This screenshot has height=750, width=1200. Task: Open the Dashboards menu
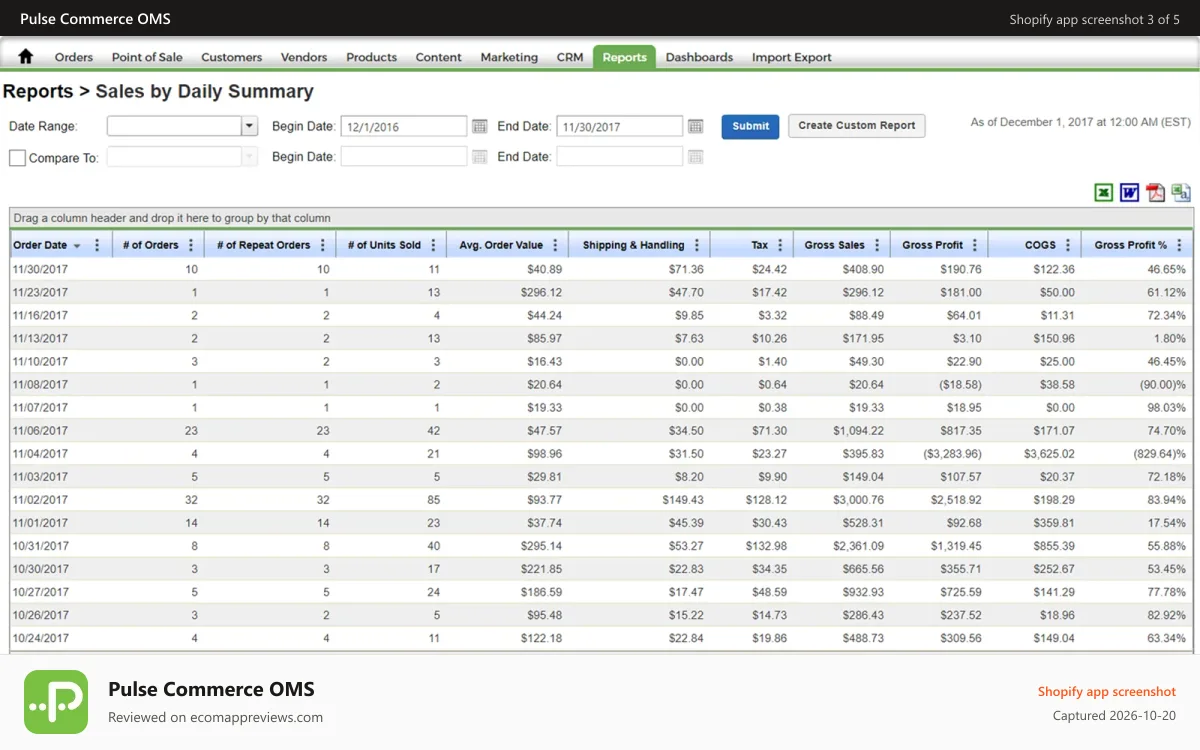(x=699, y=57)
